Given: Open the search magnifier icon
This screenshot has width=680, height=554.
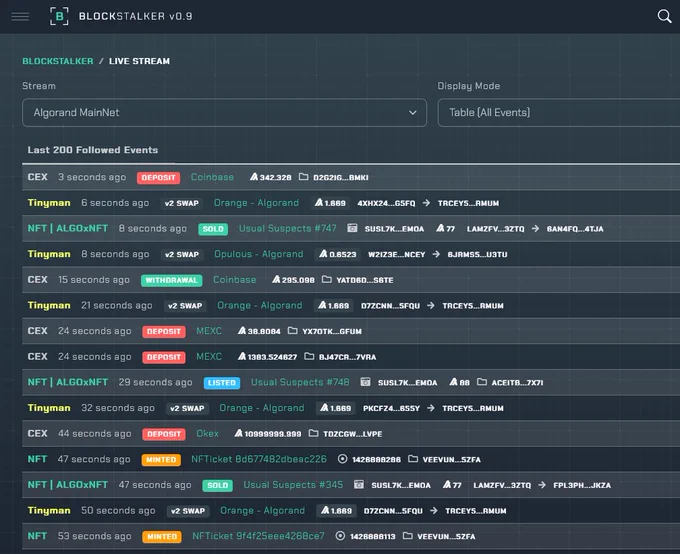Looking at the screenshot, I should click(x=664, y=16).
